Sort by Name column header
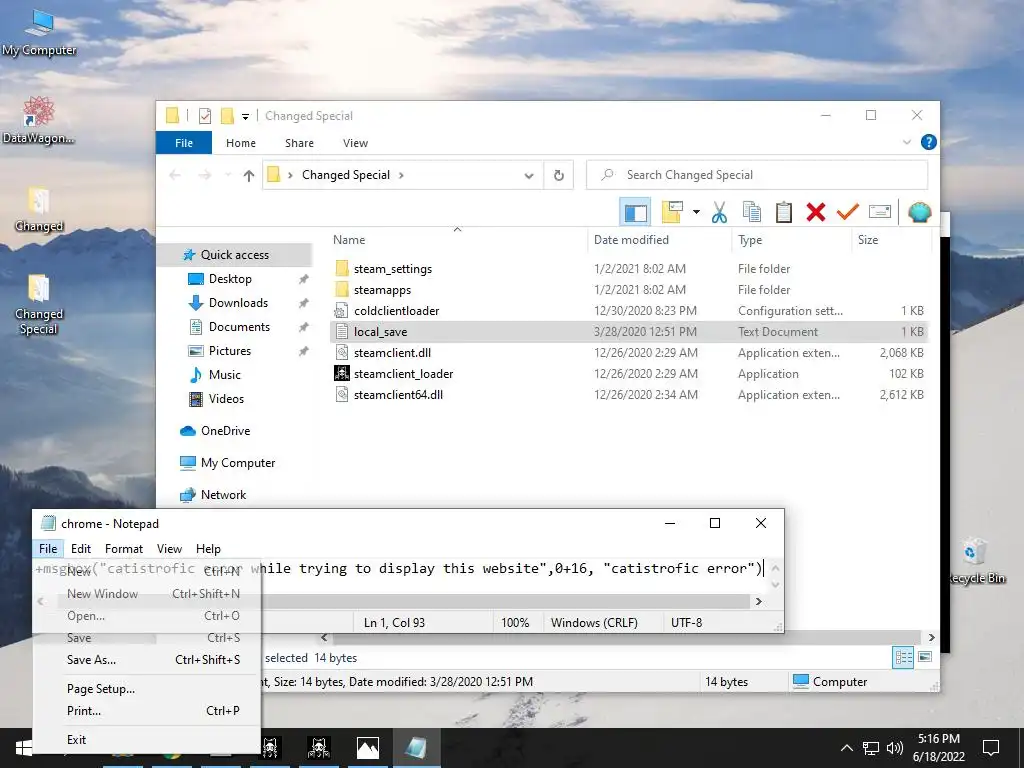The image size is (1024, 768). coord(349,240)
